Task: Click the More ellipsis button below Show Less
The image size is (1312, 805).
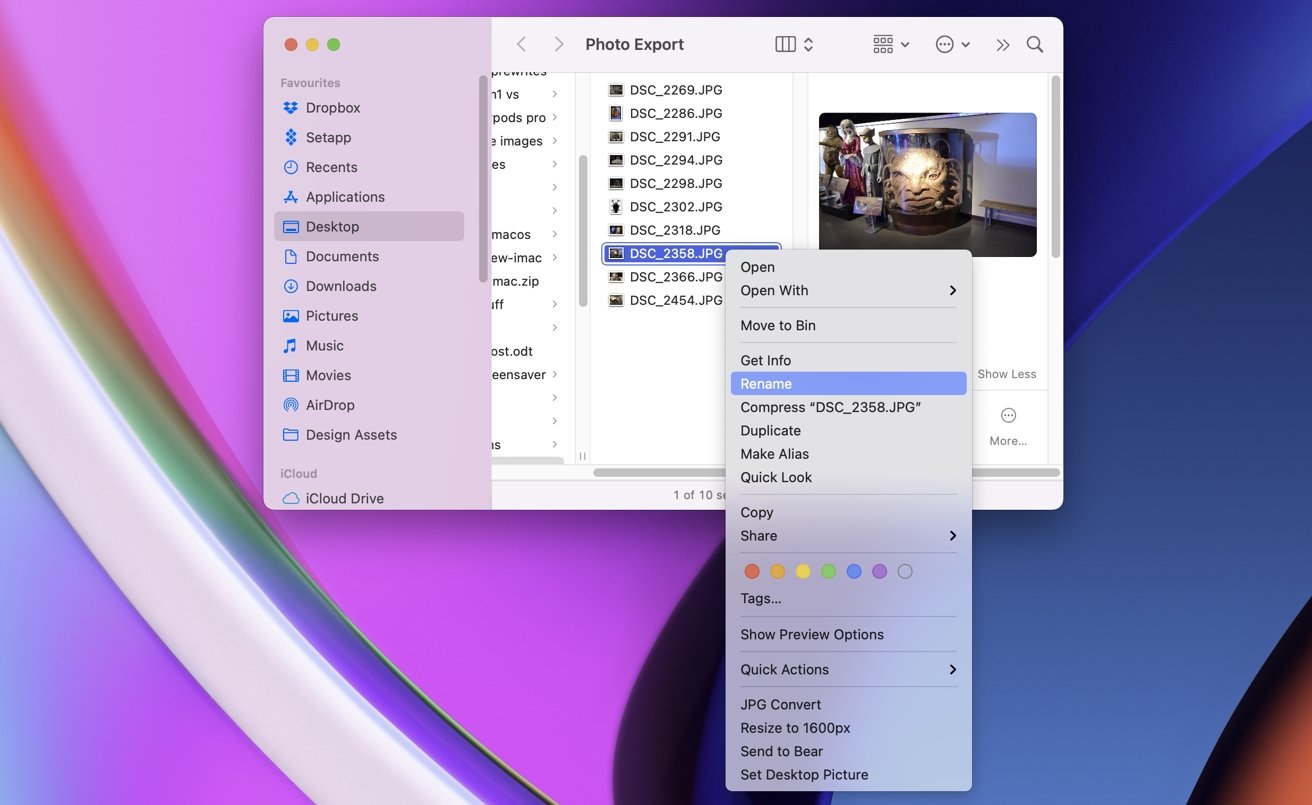Action: pyautogui.click(x=1007, y=414)
